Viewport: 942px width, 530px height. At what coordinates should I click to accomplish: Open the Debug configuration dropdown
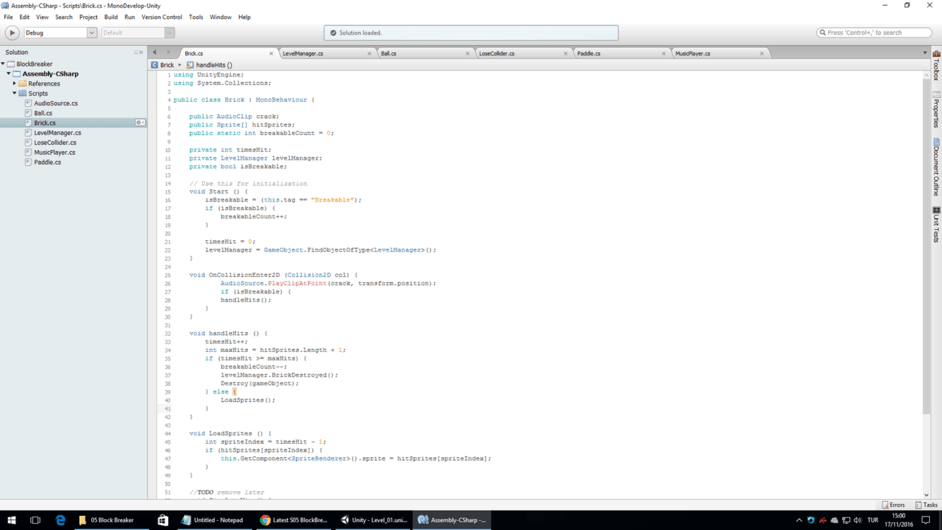(60, 33)
